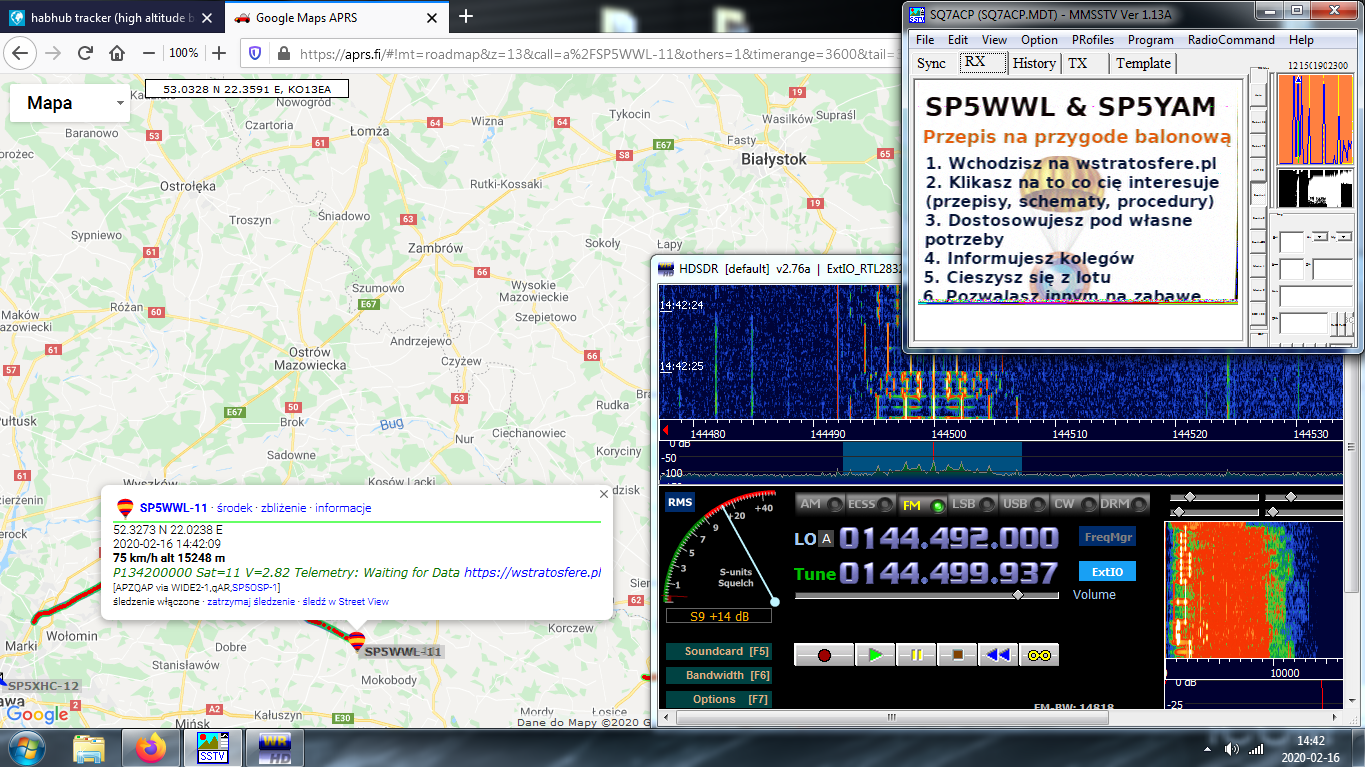Image resolution: width=1365 pixels, height=767 pixels.
Task: Open Soundcard [F5] settings in HDSDR
Action: coord(719,652)
